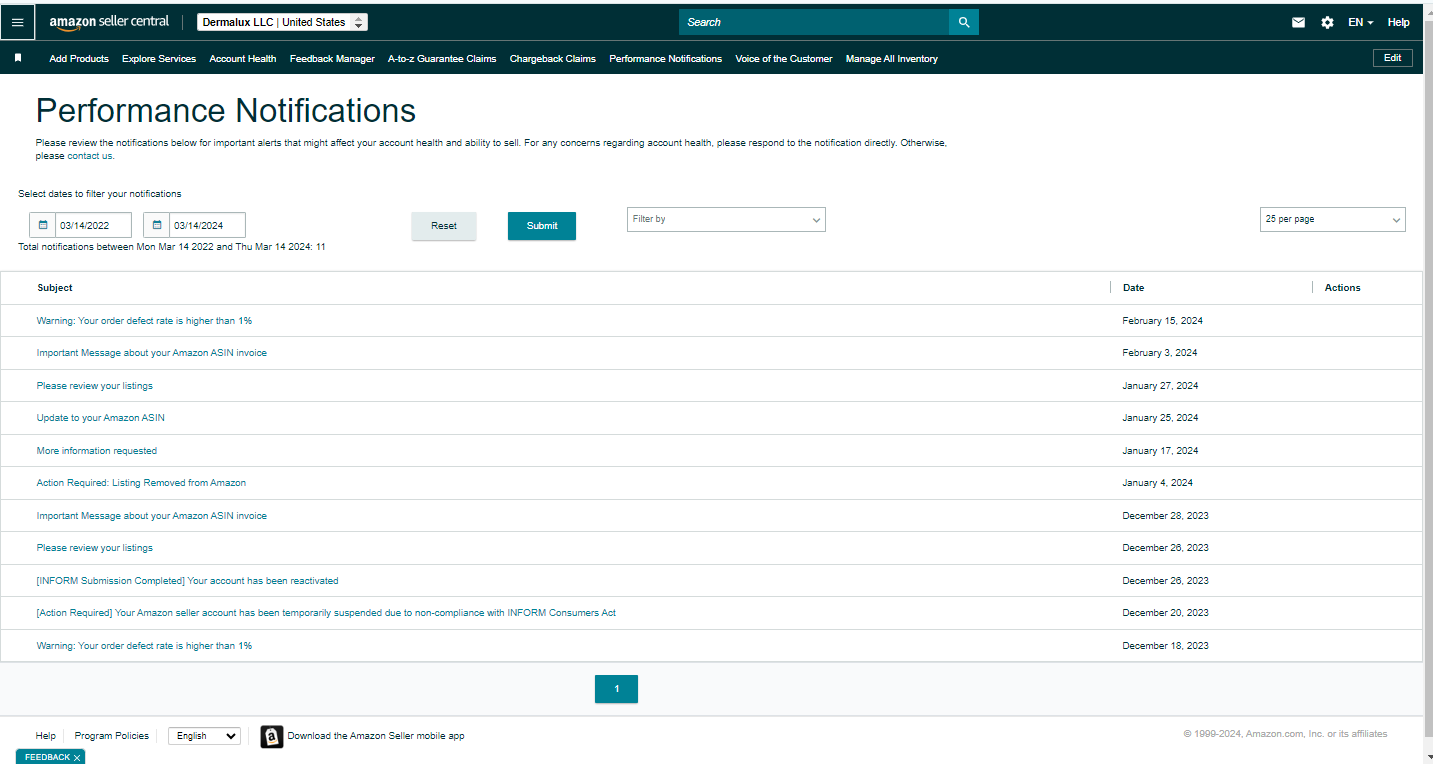Viewport: 1433px width, 764px height.
Task: Click the December 20, 2023 date cell
Action: (x=1165, y=613)
